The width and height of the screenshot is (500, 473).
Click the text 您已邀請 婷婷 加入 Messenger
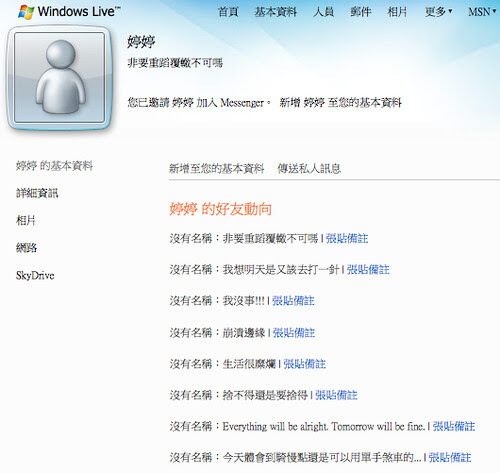tap(199, 102)
